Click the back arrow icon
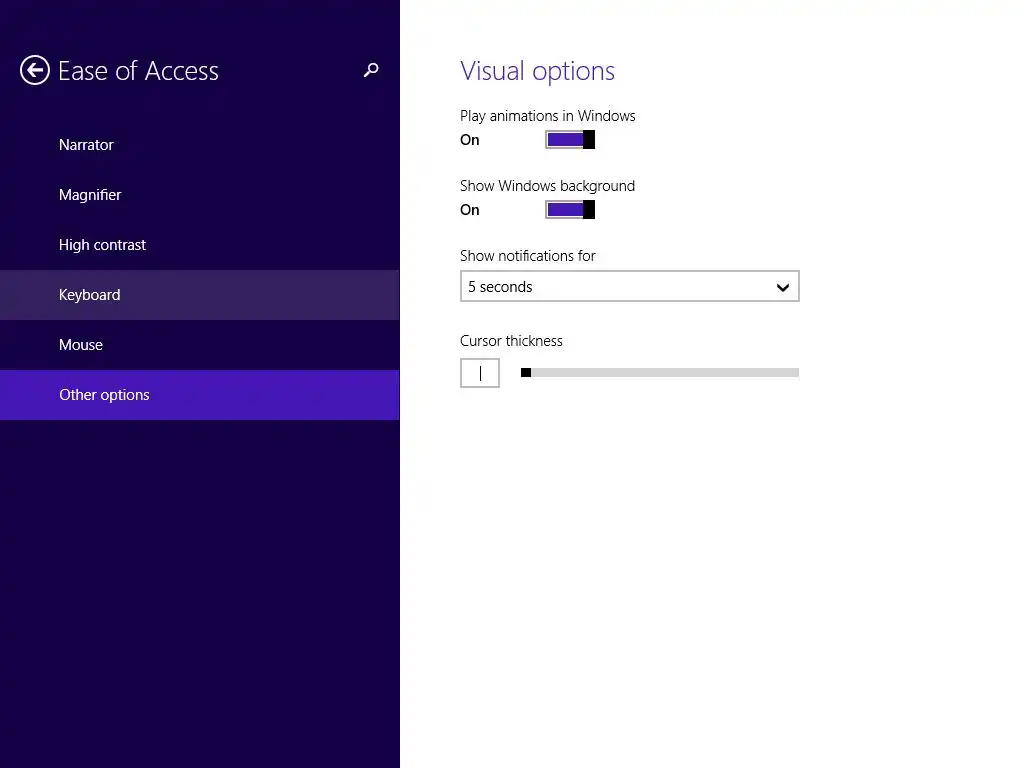This screenshot has width=1024, height=768. 35,70
